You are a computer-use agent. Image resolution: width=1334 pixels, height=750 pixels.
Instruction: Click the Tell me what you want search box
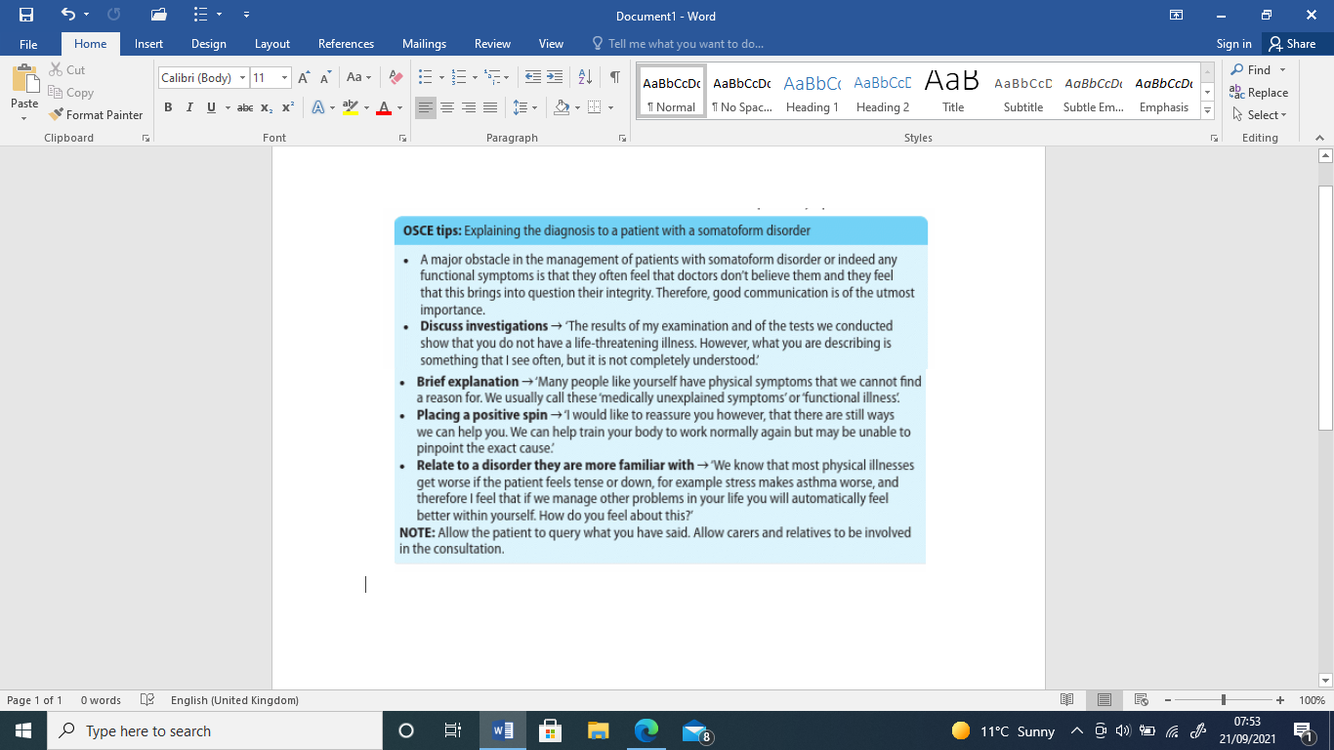pyautogui.click(x=677, y=44)
